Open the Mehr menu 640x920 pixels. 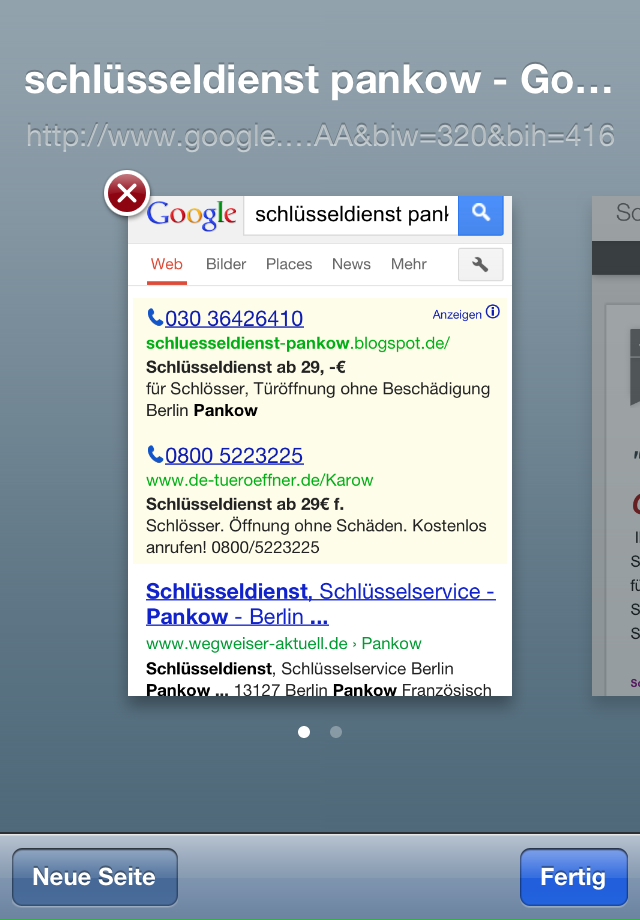click(x=409, y=264)
